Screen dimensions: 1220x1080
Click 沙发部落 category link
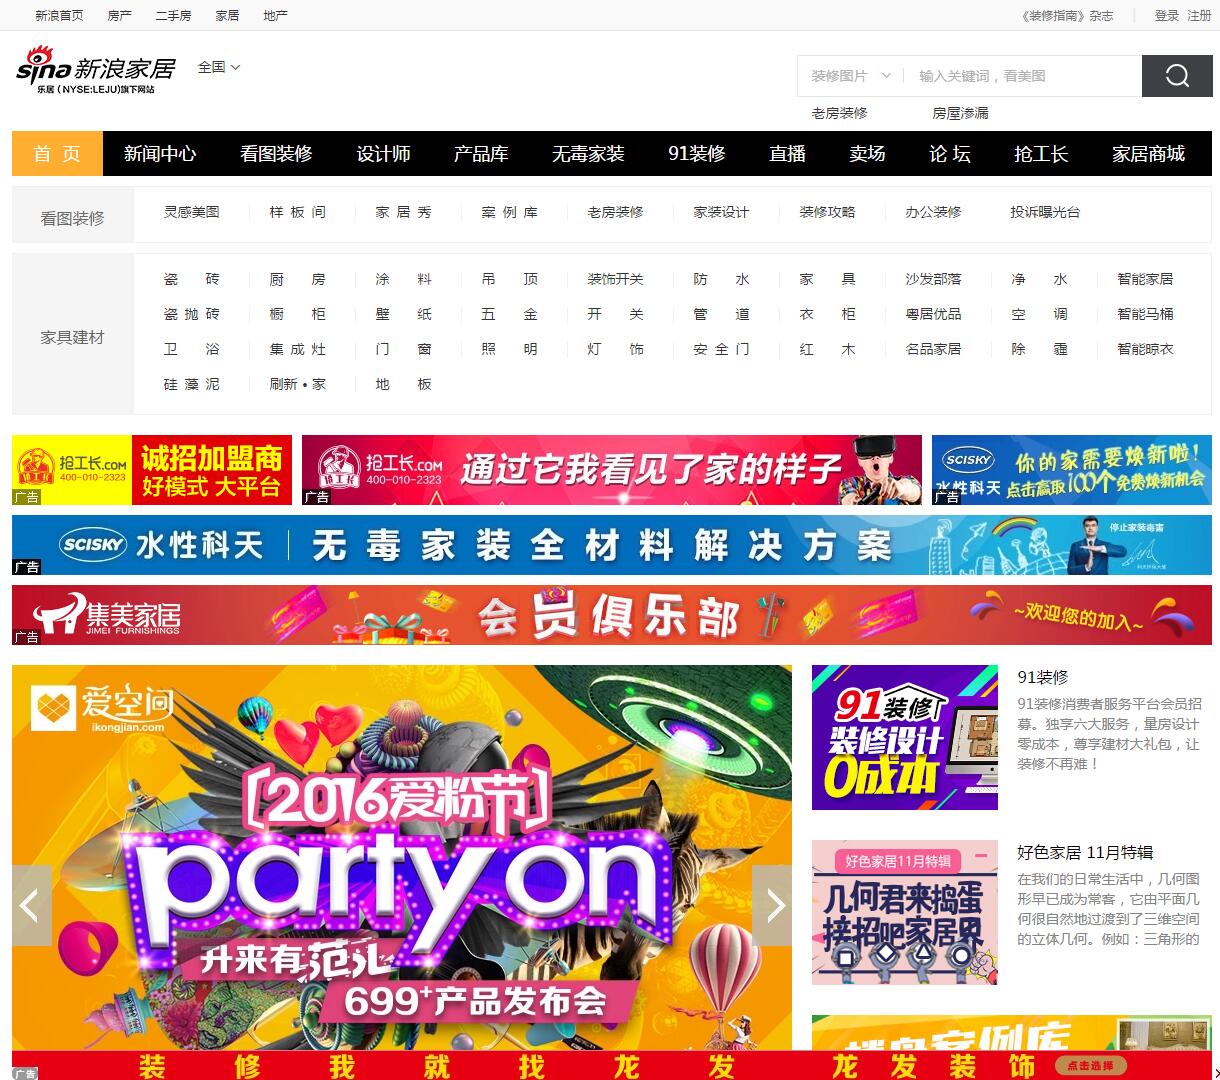(933, 279)
